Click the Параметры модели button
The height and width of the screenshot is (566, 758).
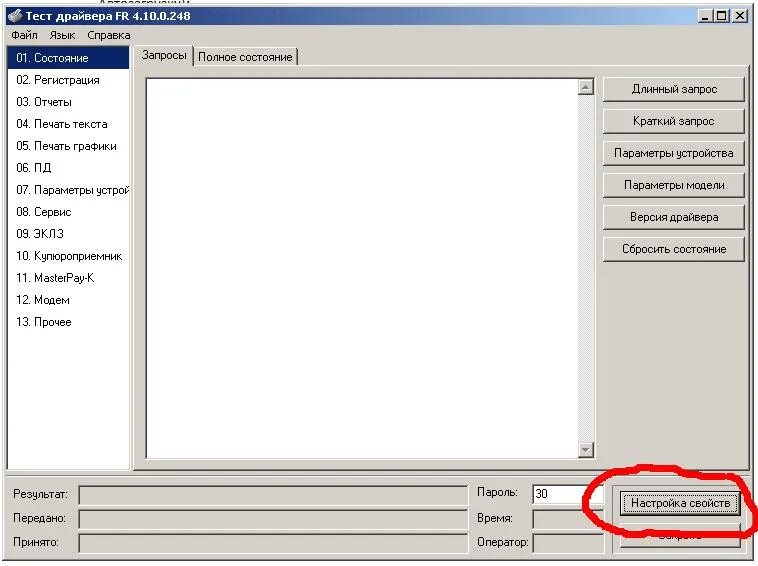pos(673,185)
